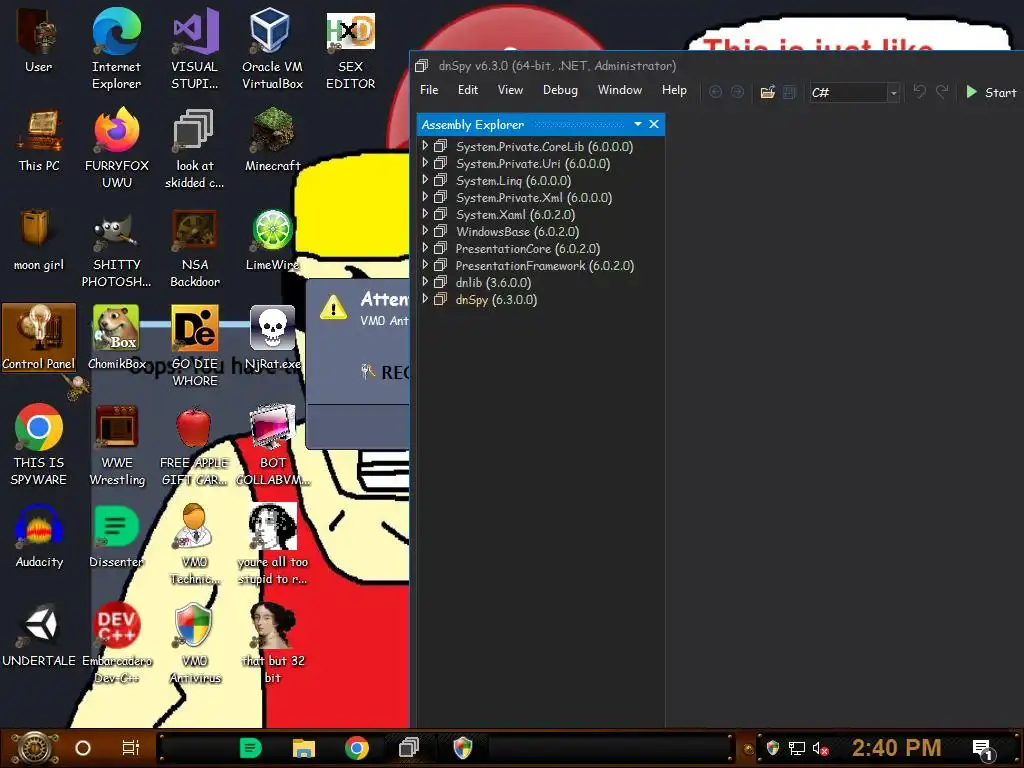Image resolution: width=1024 pixels, height=768 pixels.
Task: Open the Control Panel desktop icon
Action: (x=39, y=338)
